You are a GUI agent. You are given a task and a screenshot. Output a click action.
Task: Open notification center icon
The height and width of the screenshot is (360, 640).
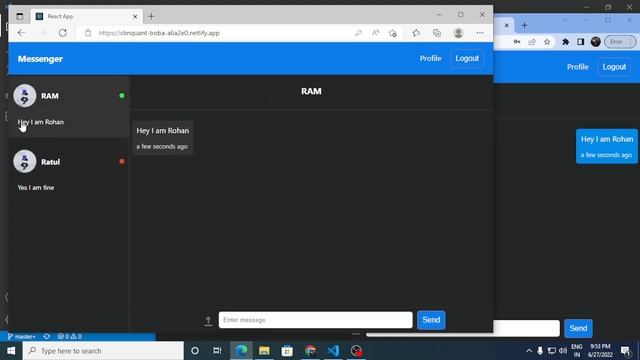pos(626,351)
